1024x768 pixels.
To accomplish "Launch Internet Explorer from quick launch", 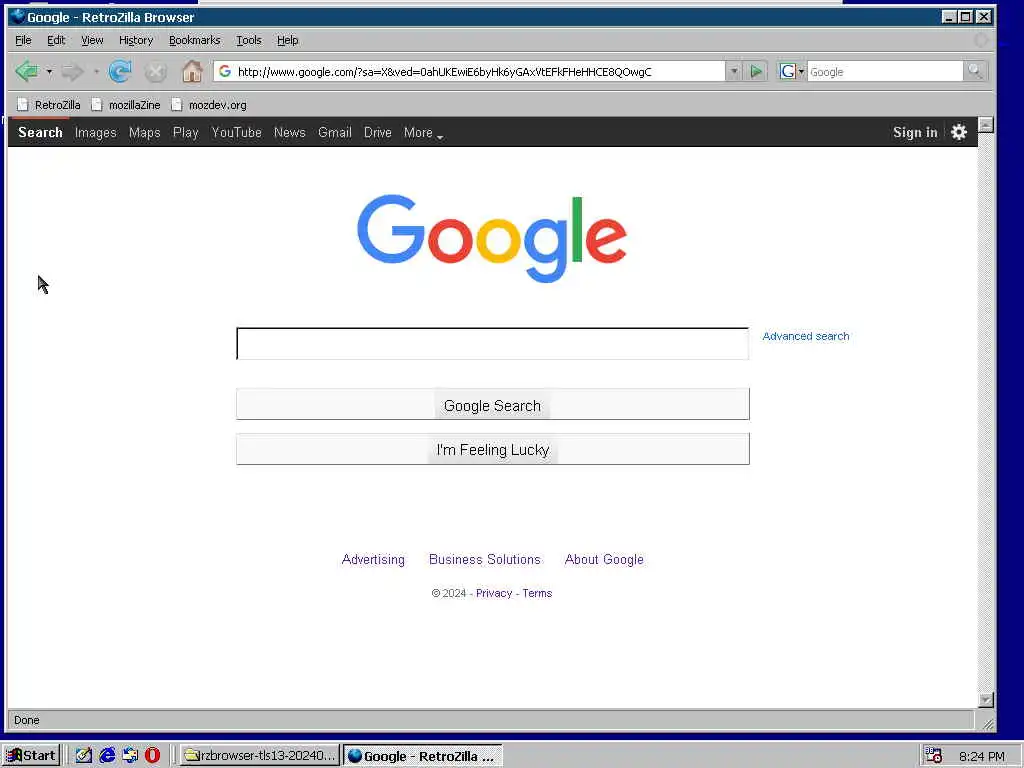I will point(107,756).
